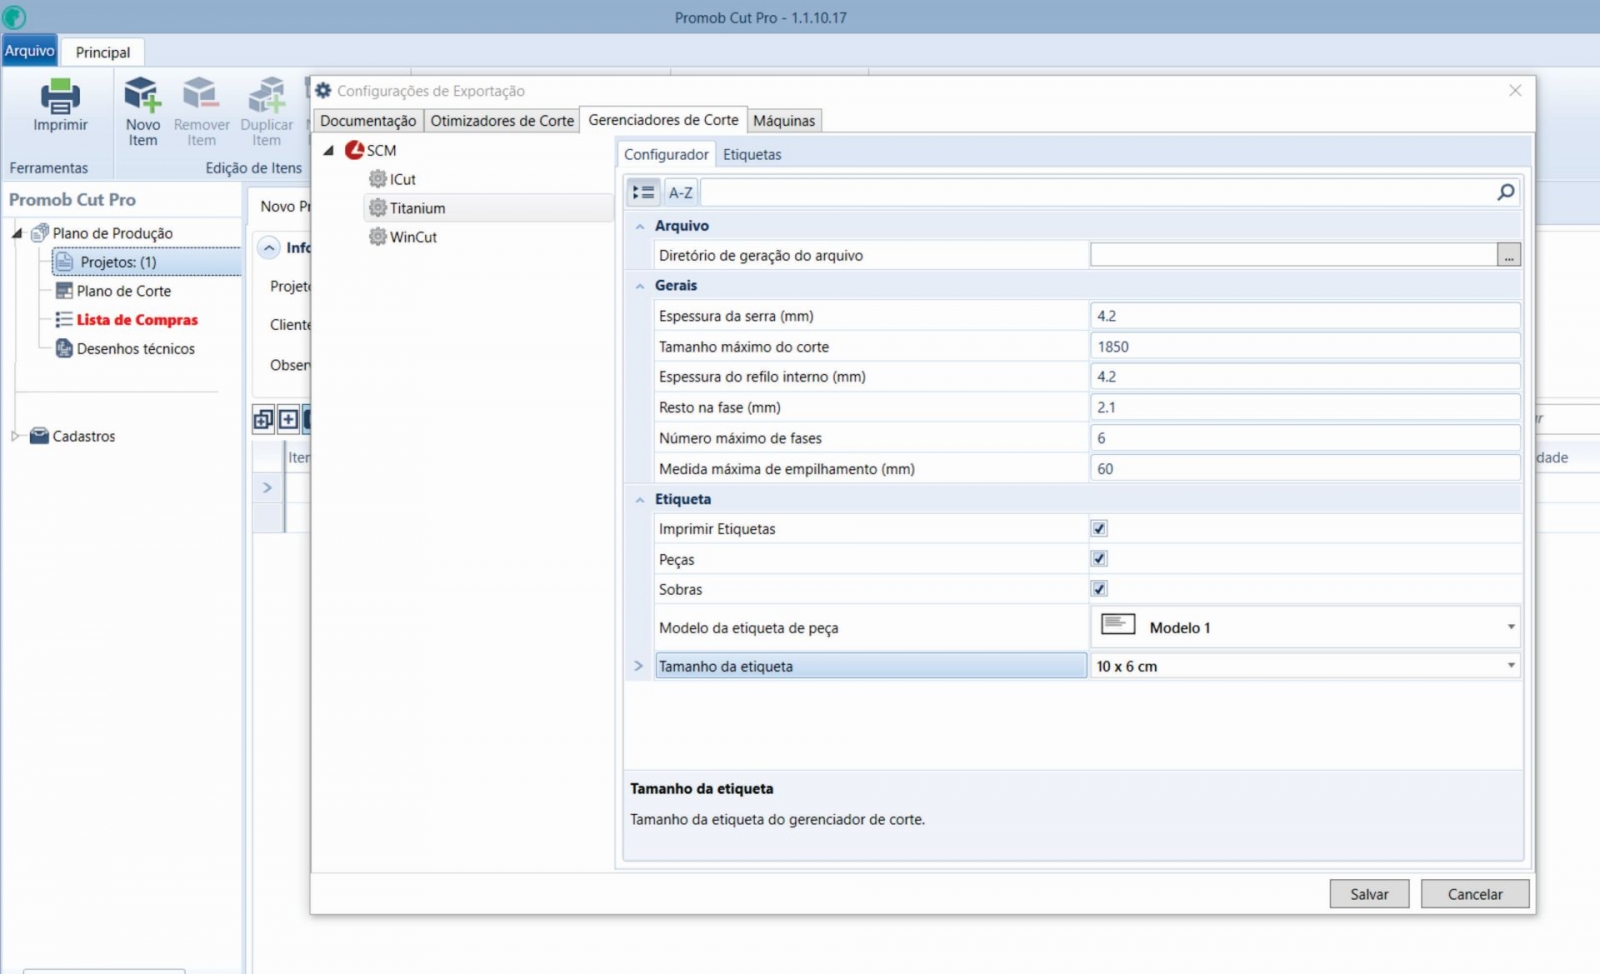Click the Cancelar button
1600x974 pixels.
click(x=1474, y=894)
